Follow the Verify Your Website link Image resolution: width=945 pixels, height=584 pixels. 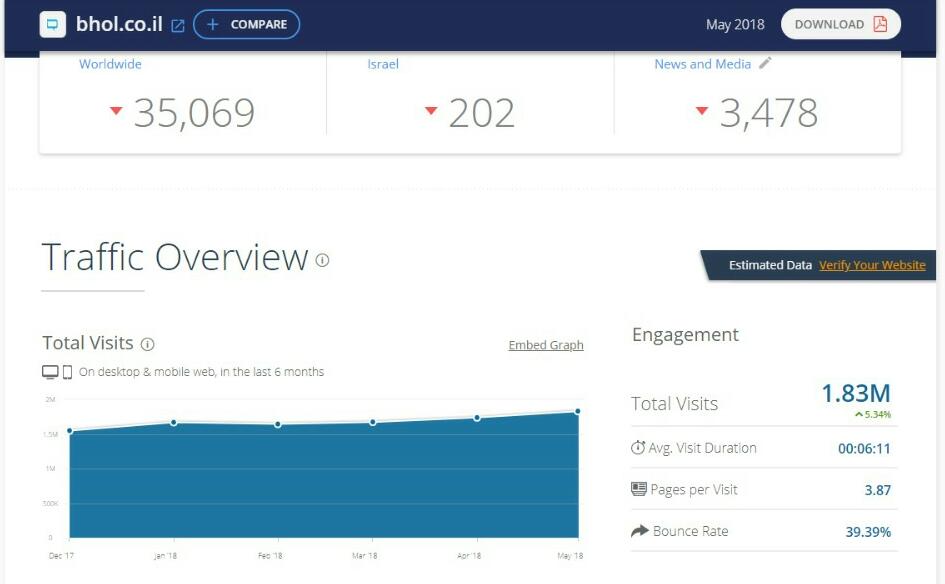point(872,265)
